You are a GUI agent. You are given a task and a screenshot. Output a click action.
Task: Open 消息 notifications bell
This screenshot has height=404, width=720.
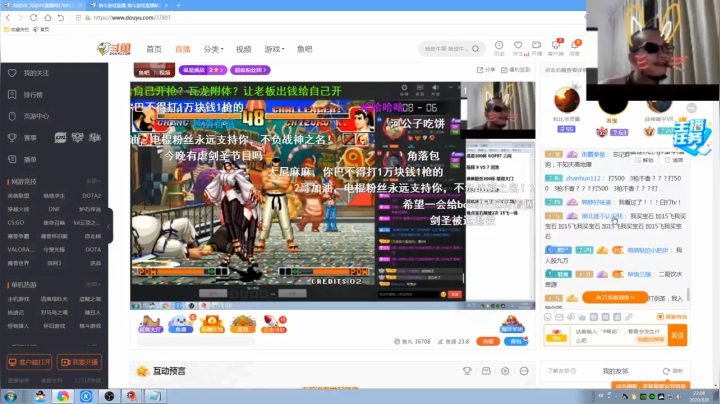pos(574,47)
